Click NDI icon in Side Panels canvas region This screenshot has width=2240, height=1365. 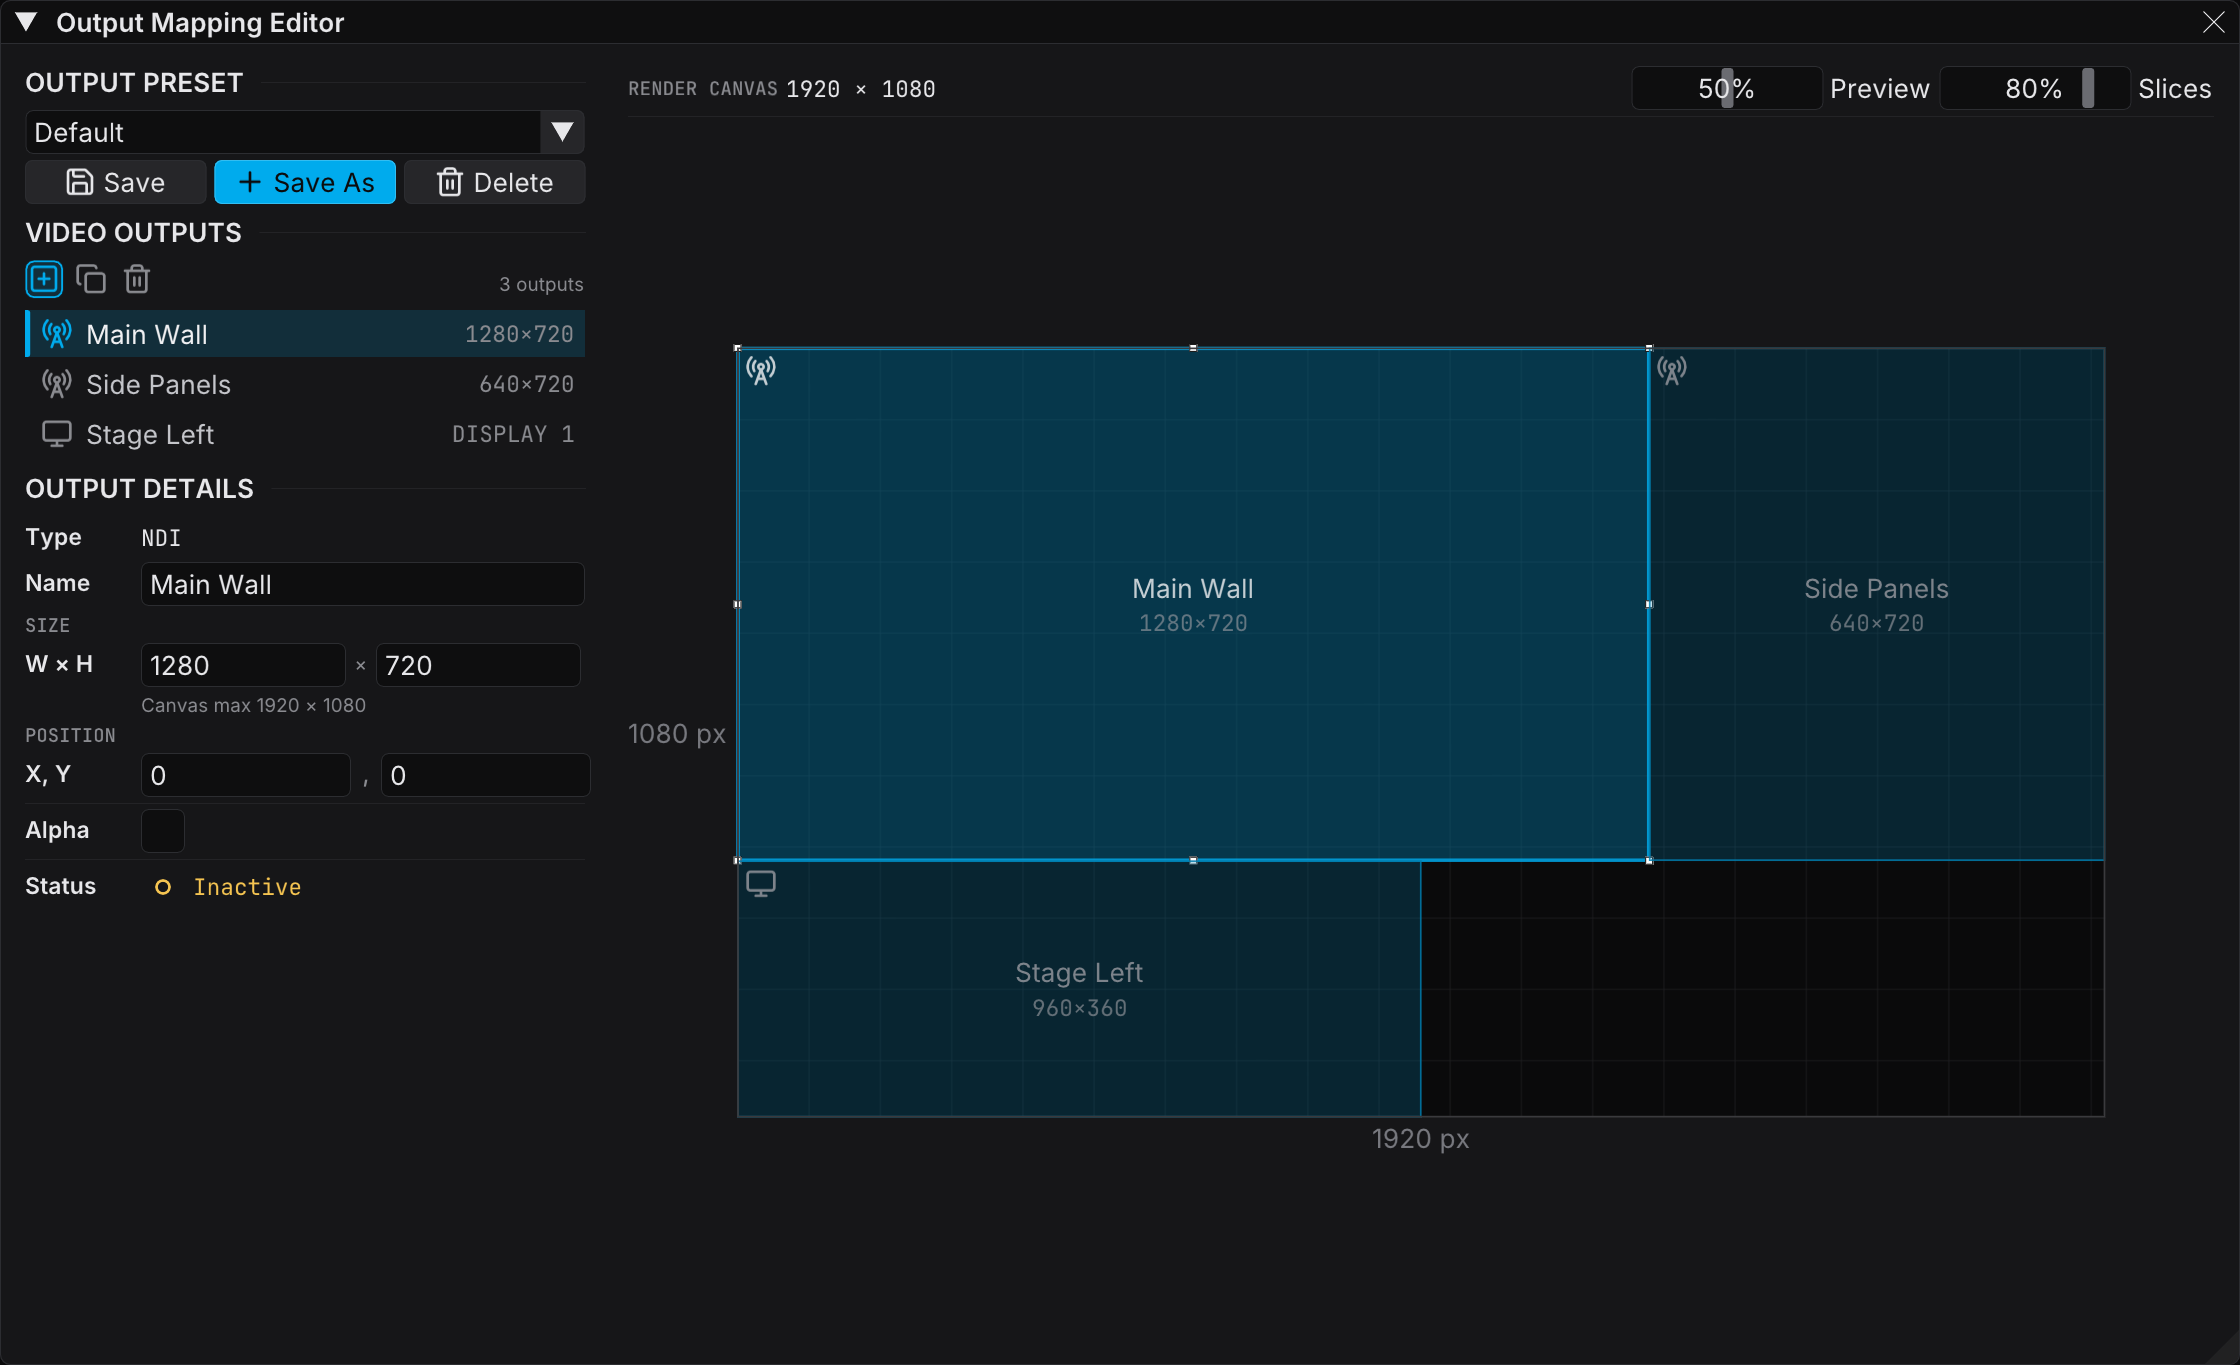point(1672,371)
